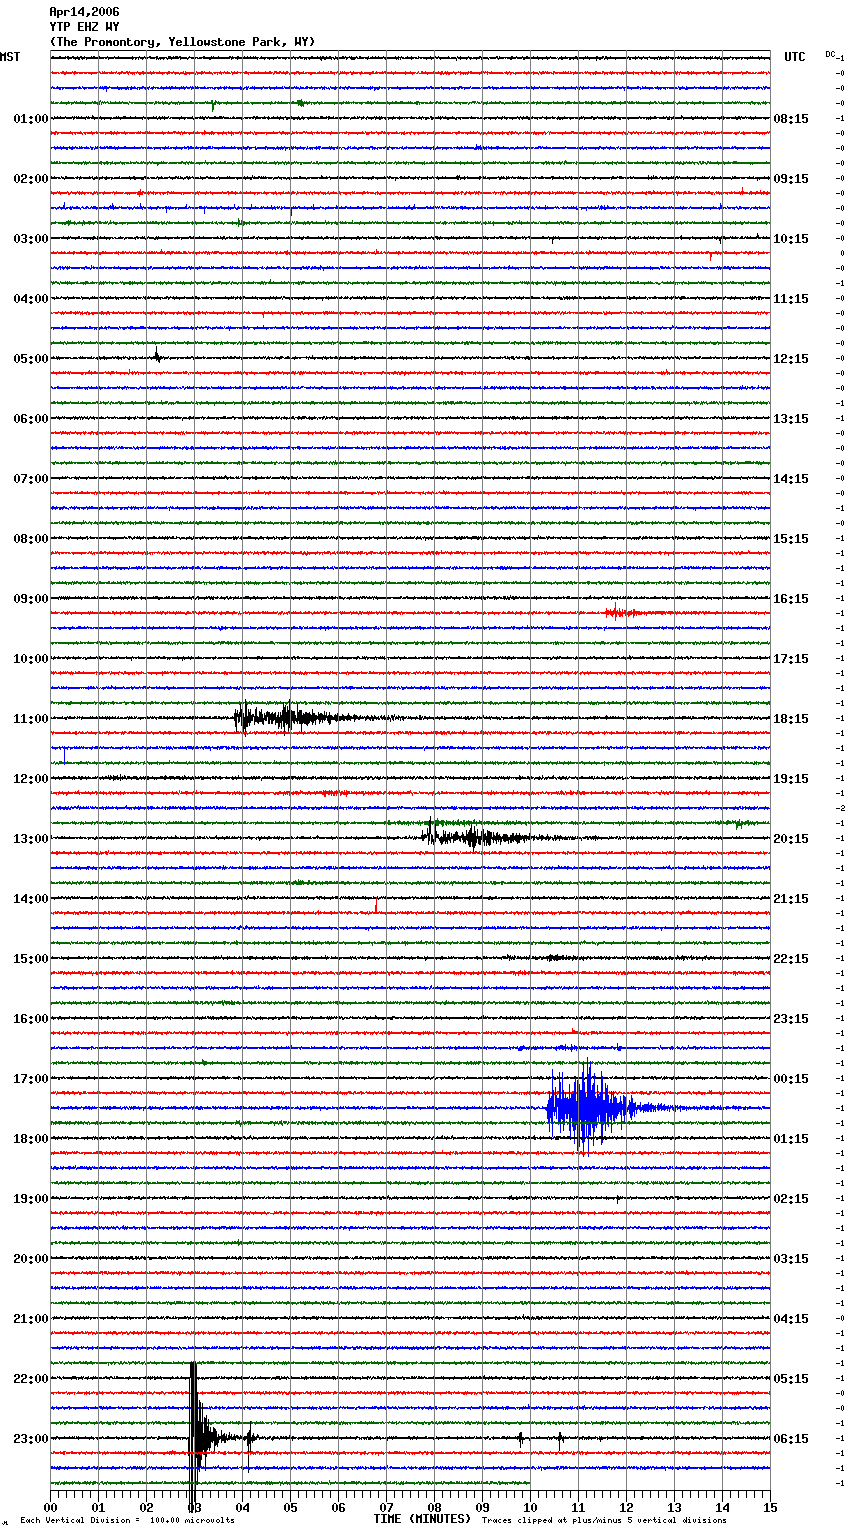The height and width of the screenshot is (1534, 850).
Task: Click the '05:15' UTC time label
Action: pos(791,1379)
